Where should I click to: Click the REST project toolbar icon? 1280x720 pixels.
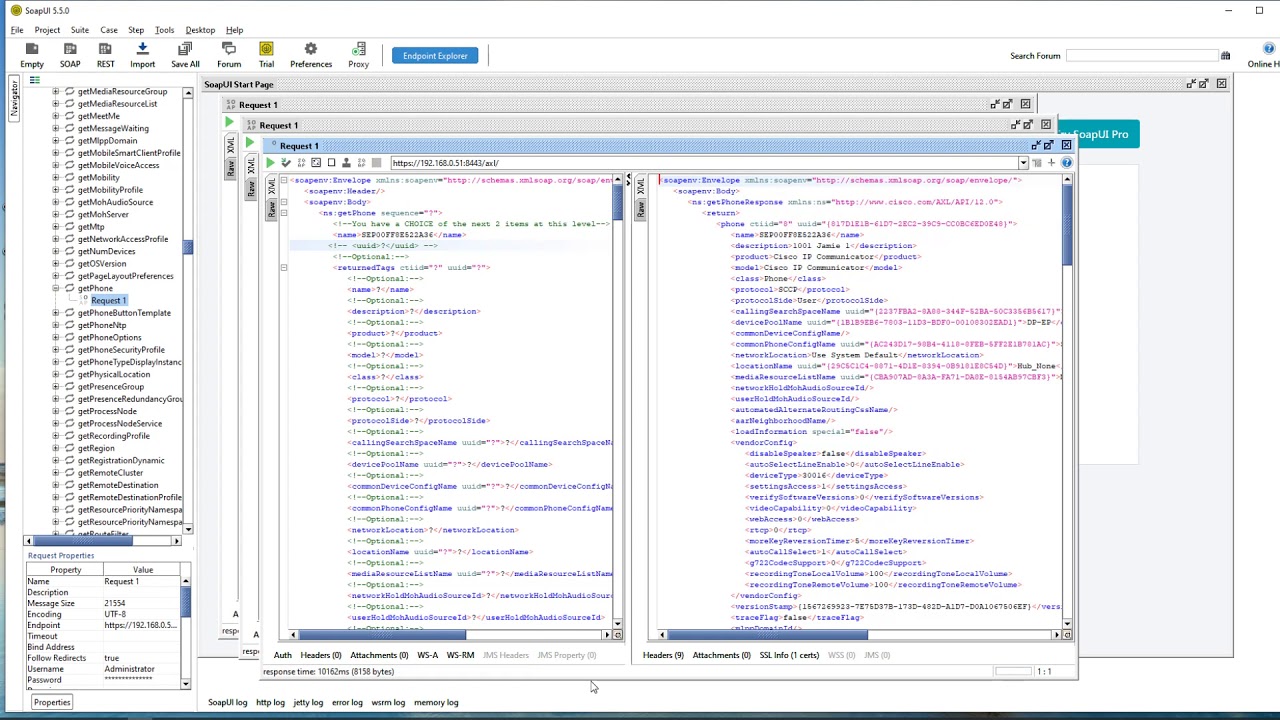click(x=105, y=55)
